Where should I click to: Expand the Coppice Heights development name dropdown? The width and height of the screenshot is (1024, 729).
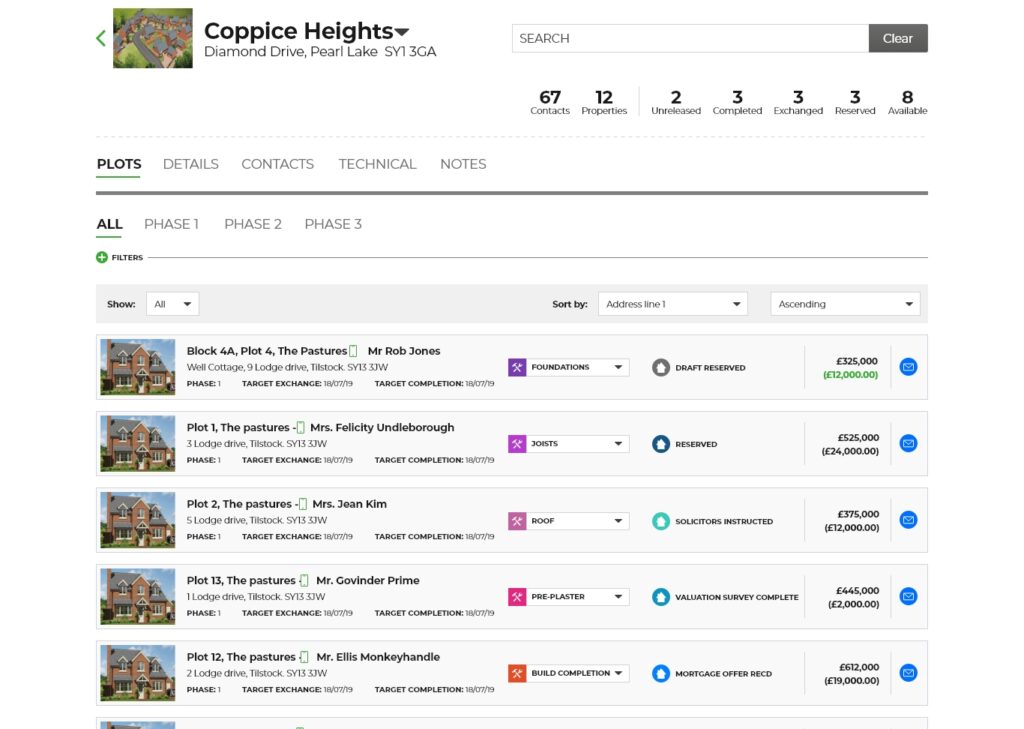coord(401,31)
